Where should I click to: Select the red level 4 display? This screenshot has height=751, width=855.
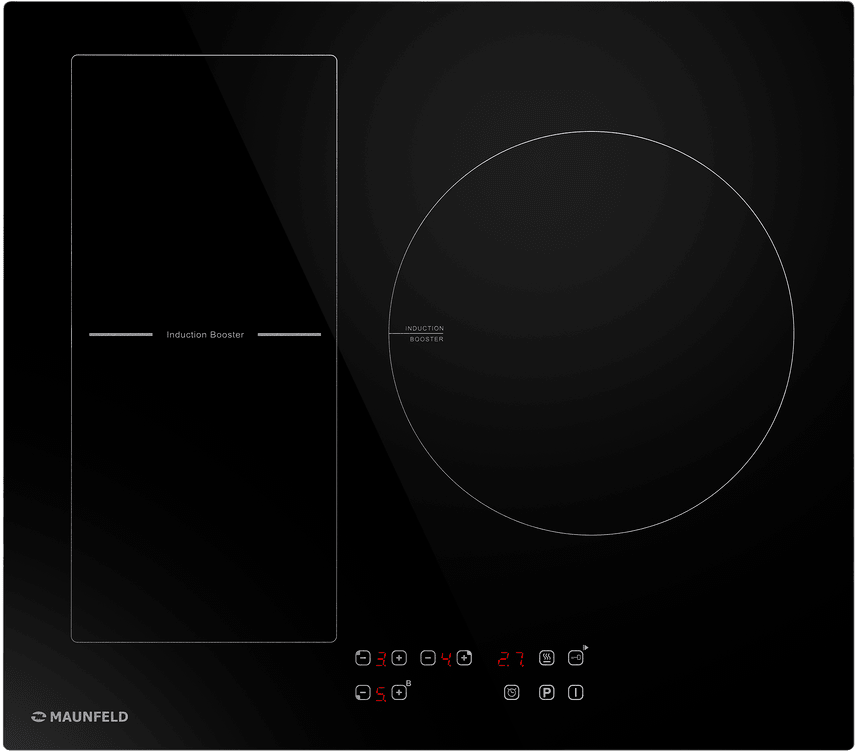click(x=446, y=658)
